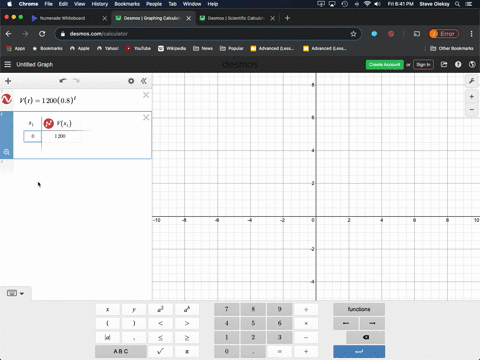Screen dimensions: 480x360
Task: Select the x1 table cell with 0
Action: [x=32, y=136]
